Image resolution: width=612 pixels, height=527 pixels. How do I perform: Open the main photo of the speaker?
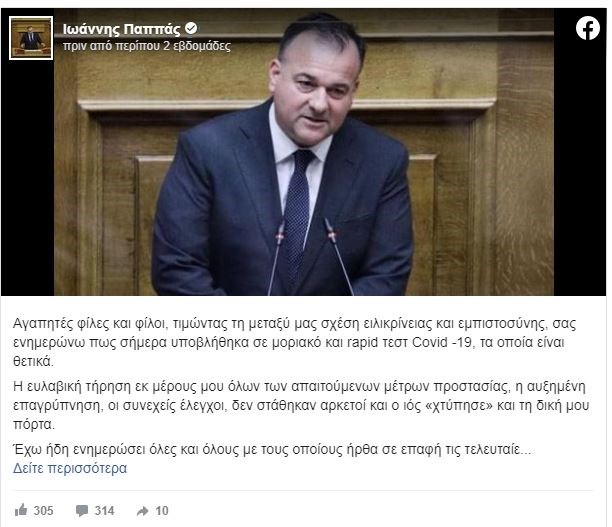pos(304,152)
